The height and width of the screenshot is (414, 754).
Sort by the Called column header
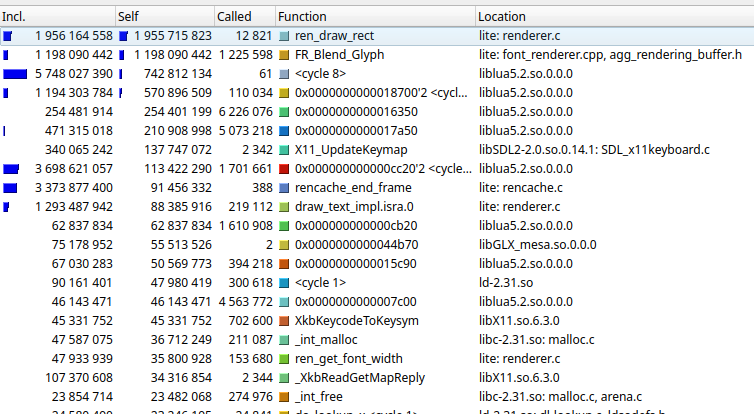(245, 16)
